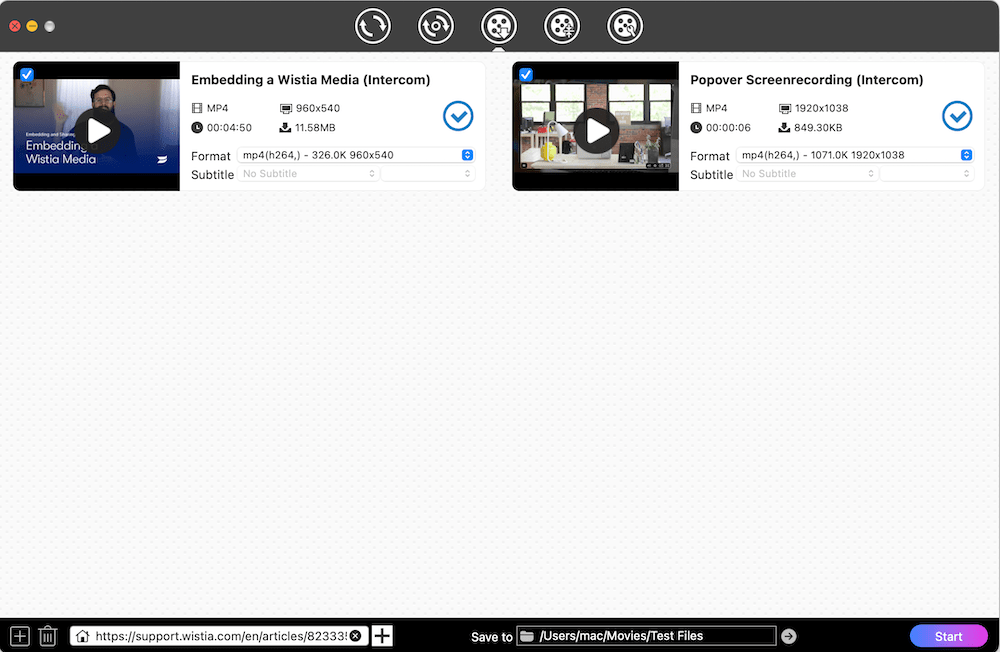The image size is (1000, 652).
Task: Open No Subtitle dropdown for Embedding a Wistia Media
Action: [x=308, y=174]
